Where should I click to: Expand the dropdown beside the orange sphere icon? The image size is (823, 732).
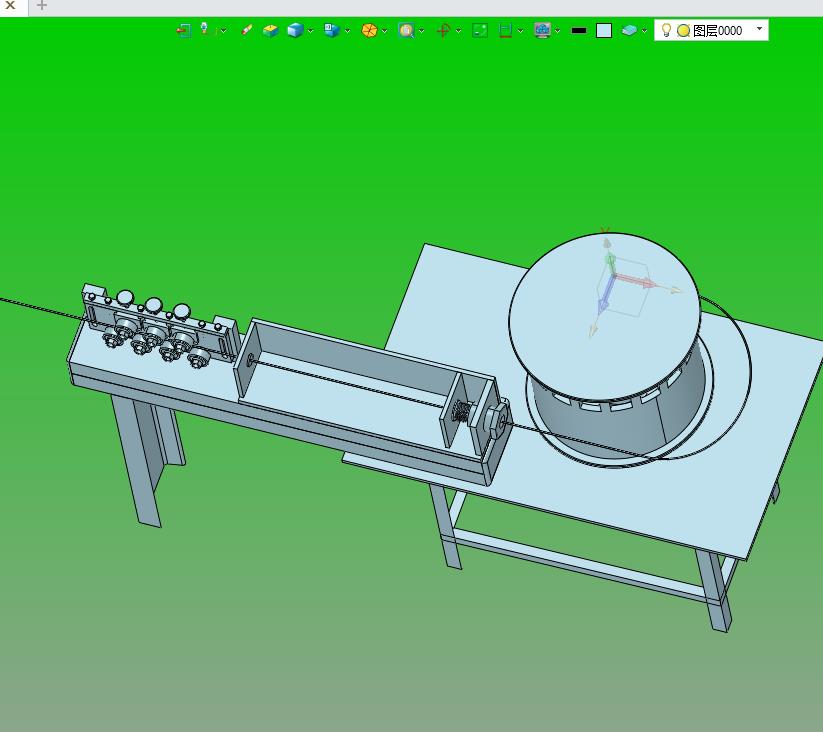click(x=385, y=31)
